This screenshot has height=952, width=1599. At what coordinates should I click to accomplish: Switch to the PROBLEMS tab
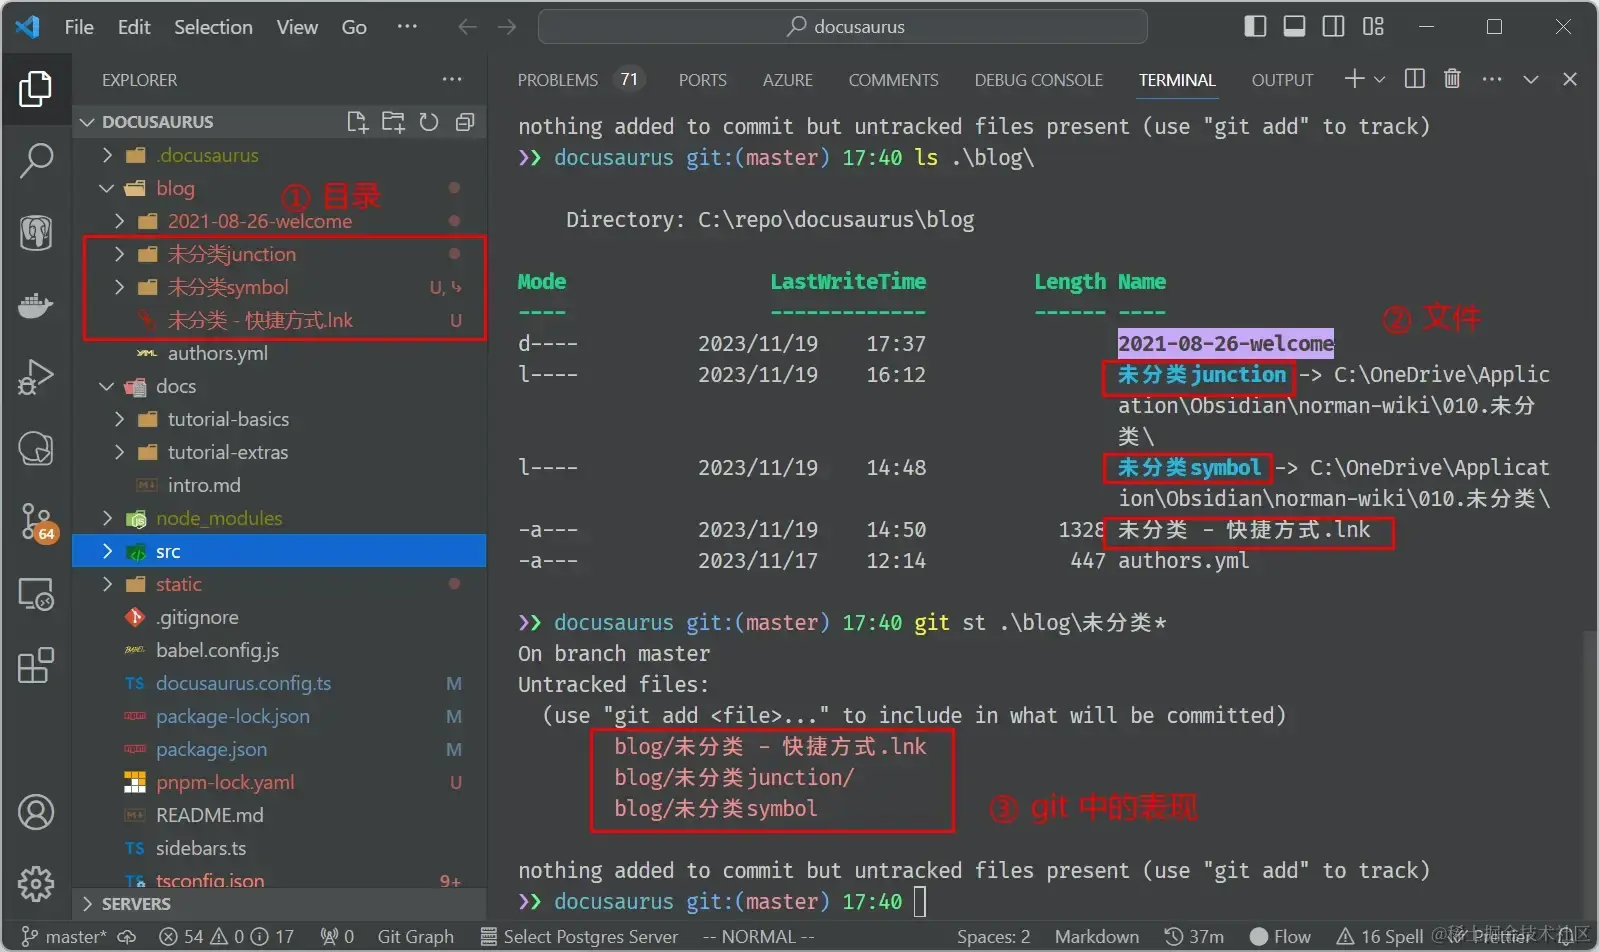[x=558, y=80]
